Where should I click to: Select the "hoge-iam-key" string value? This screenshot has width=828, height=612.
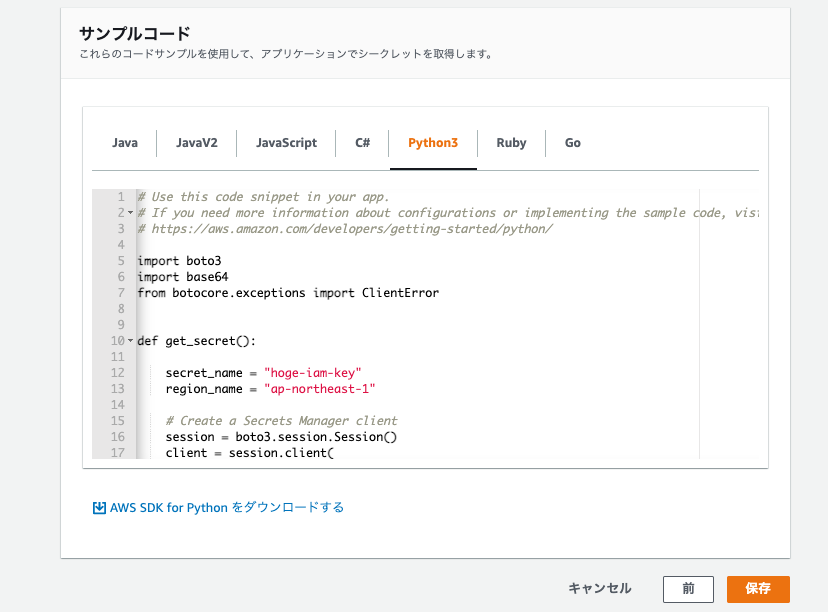click(316, 372)
